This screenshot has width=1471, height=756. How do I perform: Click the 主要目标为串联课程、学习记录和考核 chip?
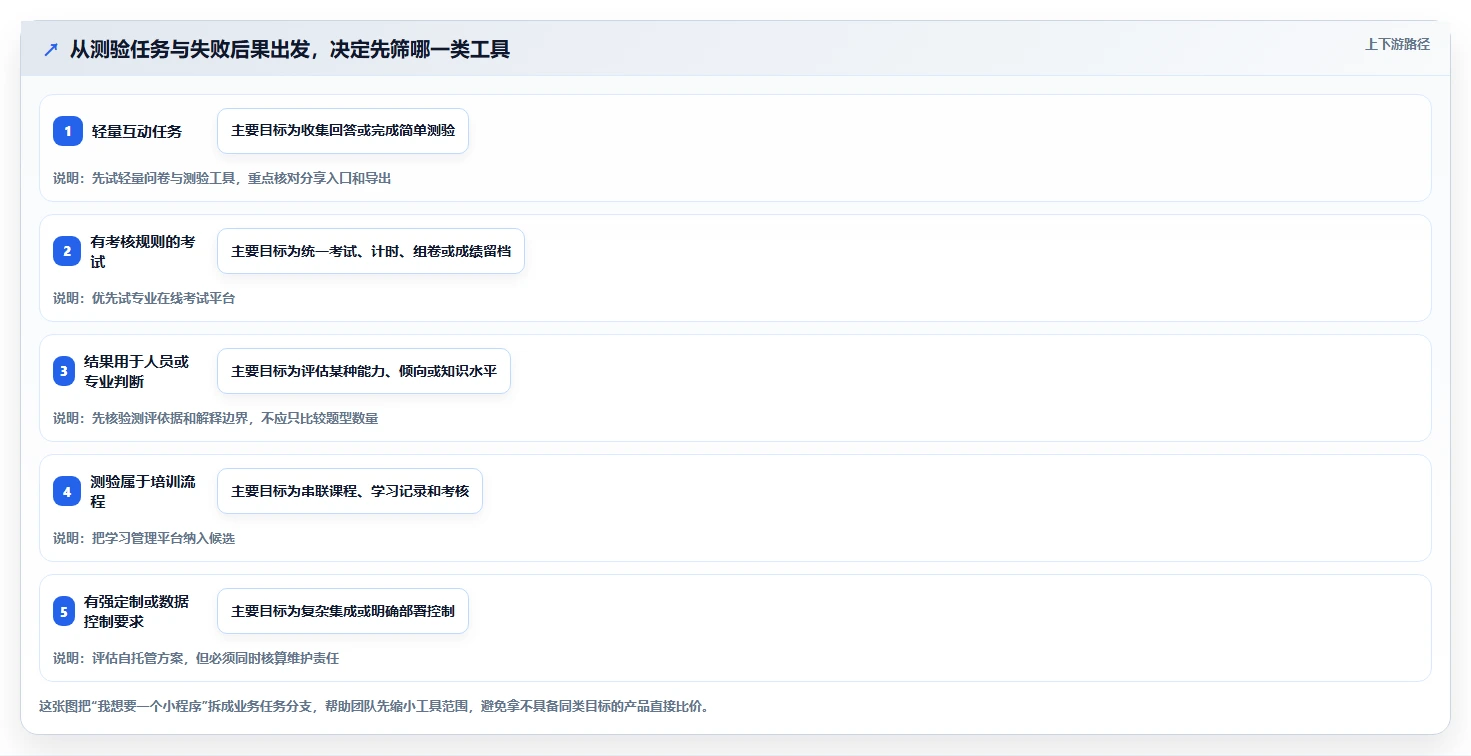point(350,491)
